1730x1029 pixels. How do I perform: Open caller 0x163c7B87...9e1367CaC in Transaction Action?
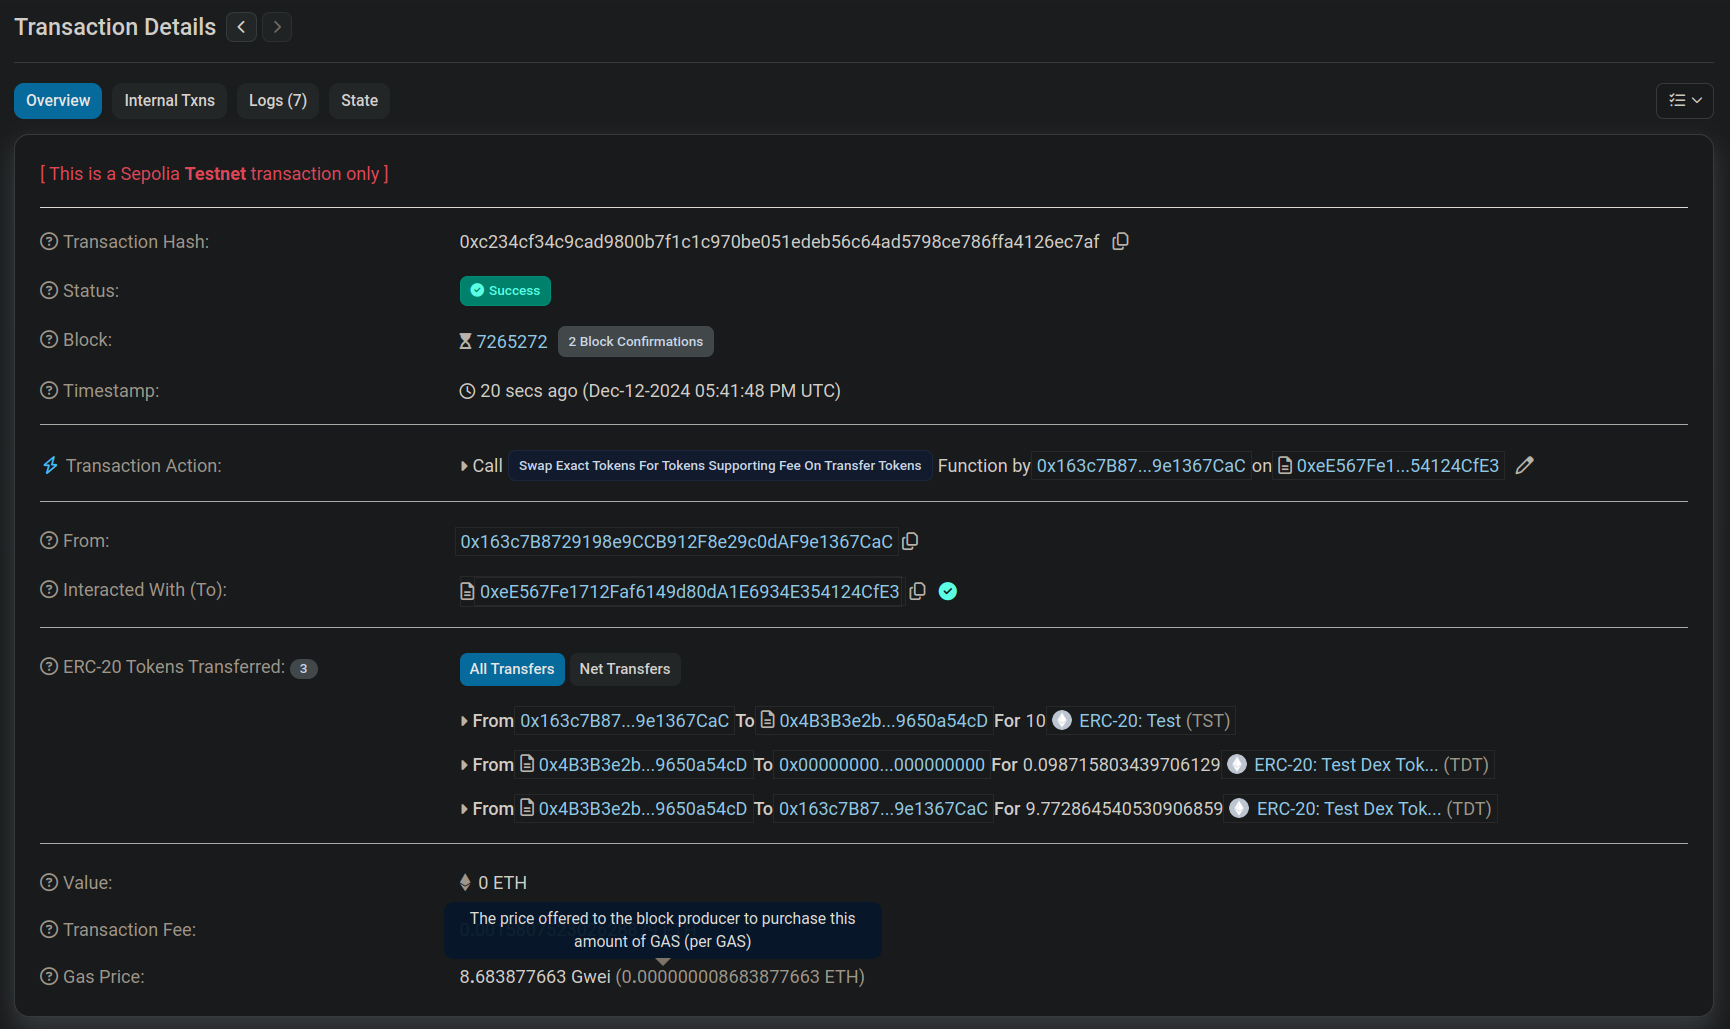pyautogui.click(x=1141, y=465)
